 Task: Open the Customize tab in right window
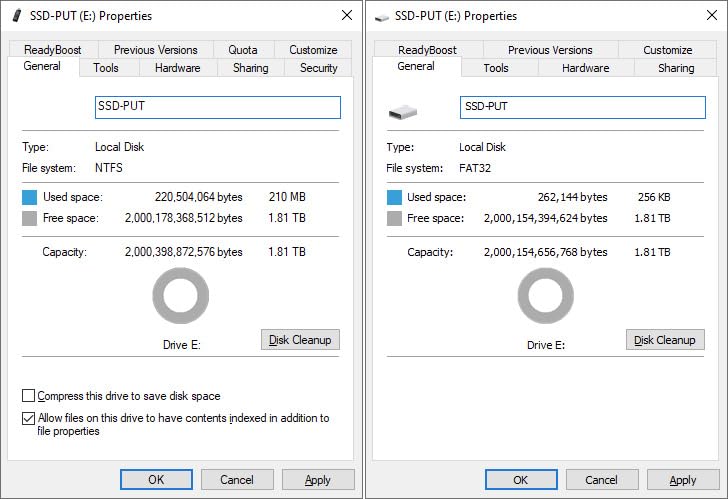pos(667,50)
